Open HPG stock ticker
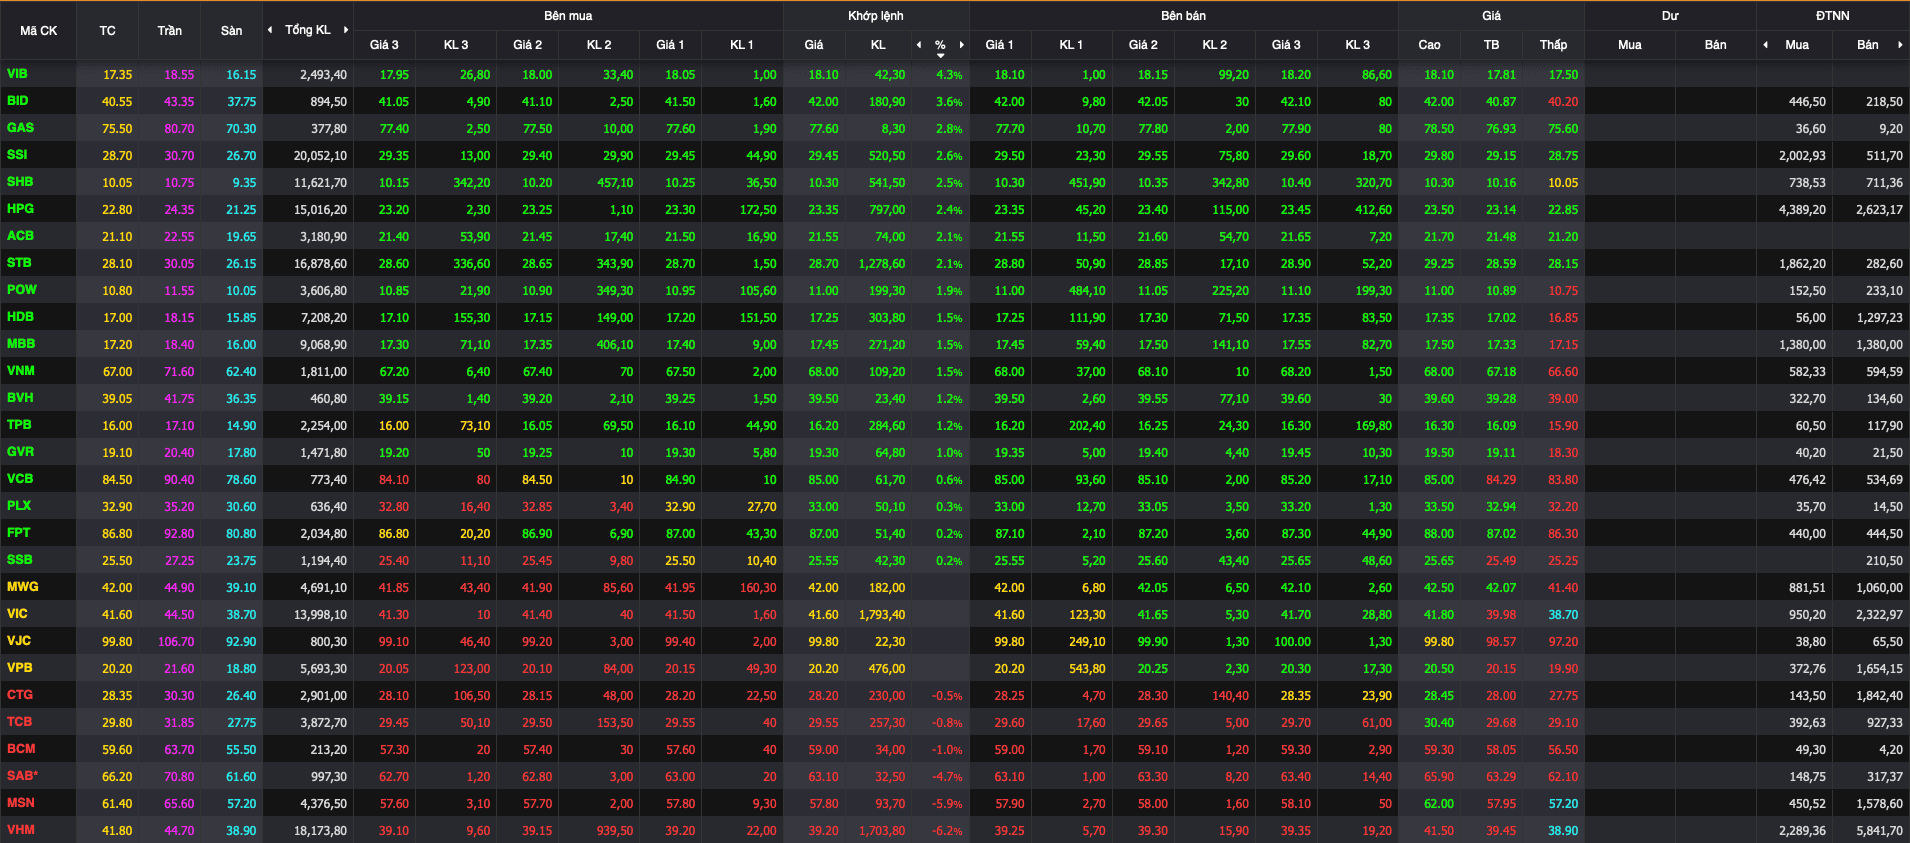 tap(20, 209)
